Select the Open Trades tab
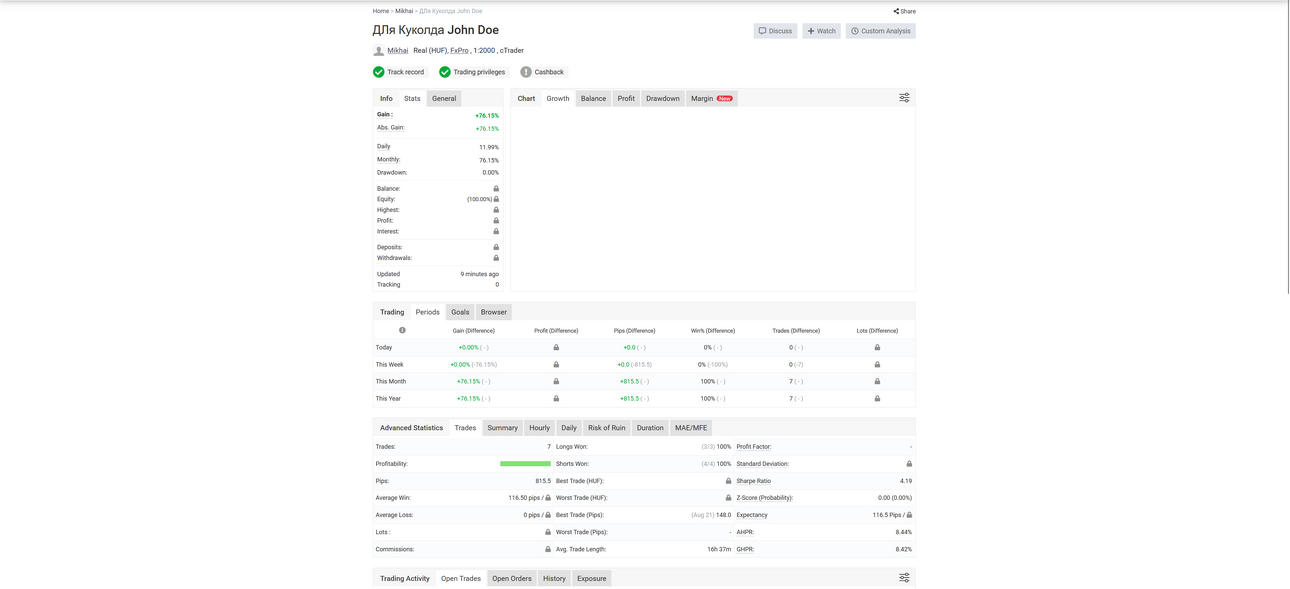Image resolution: width=1290 pixels, height=589 pixels. [461, 578]
